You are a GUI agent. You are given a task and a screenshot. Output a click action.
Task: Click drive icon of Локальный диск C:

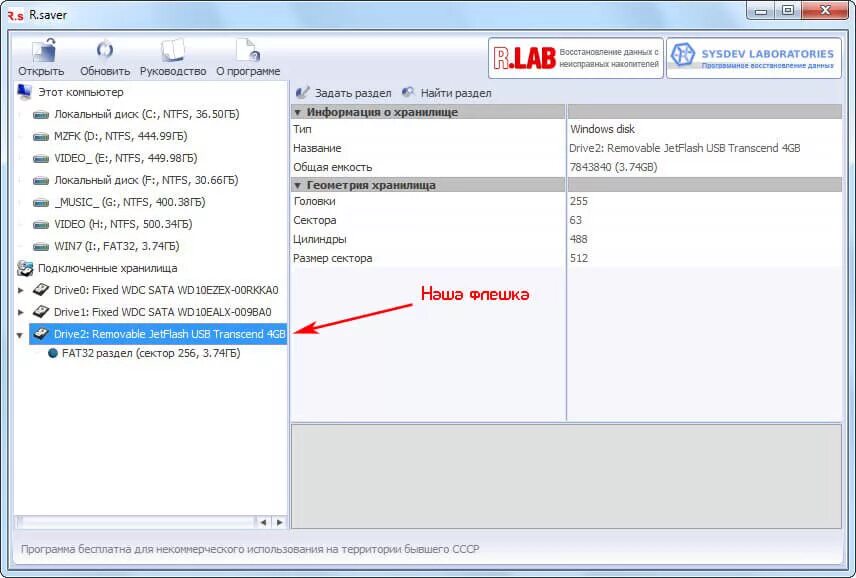(41, 115)
